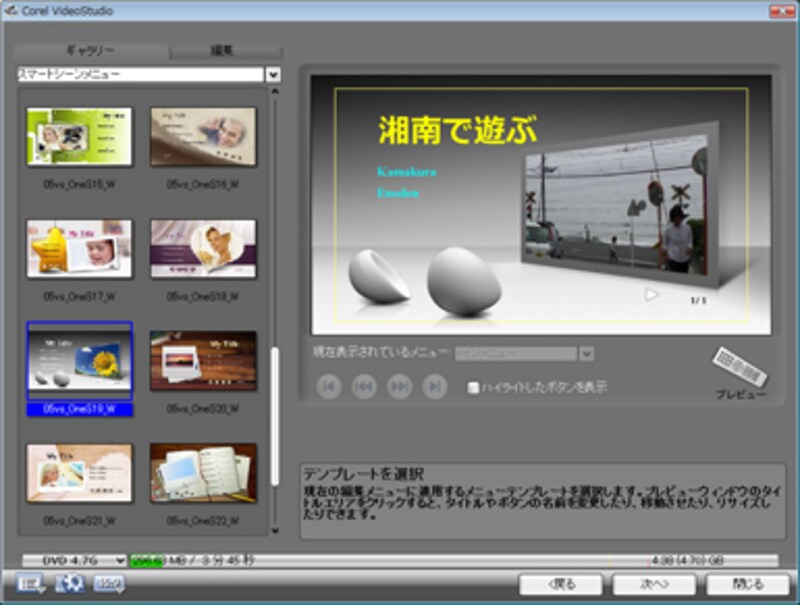Enable the show highlighted buttons checkbox
800x605 pixels.
coord(474,387)
